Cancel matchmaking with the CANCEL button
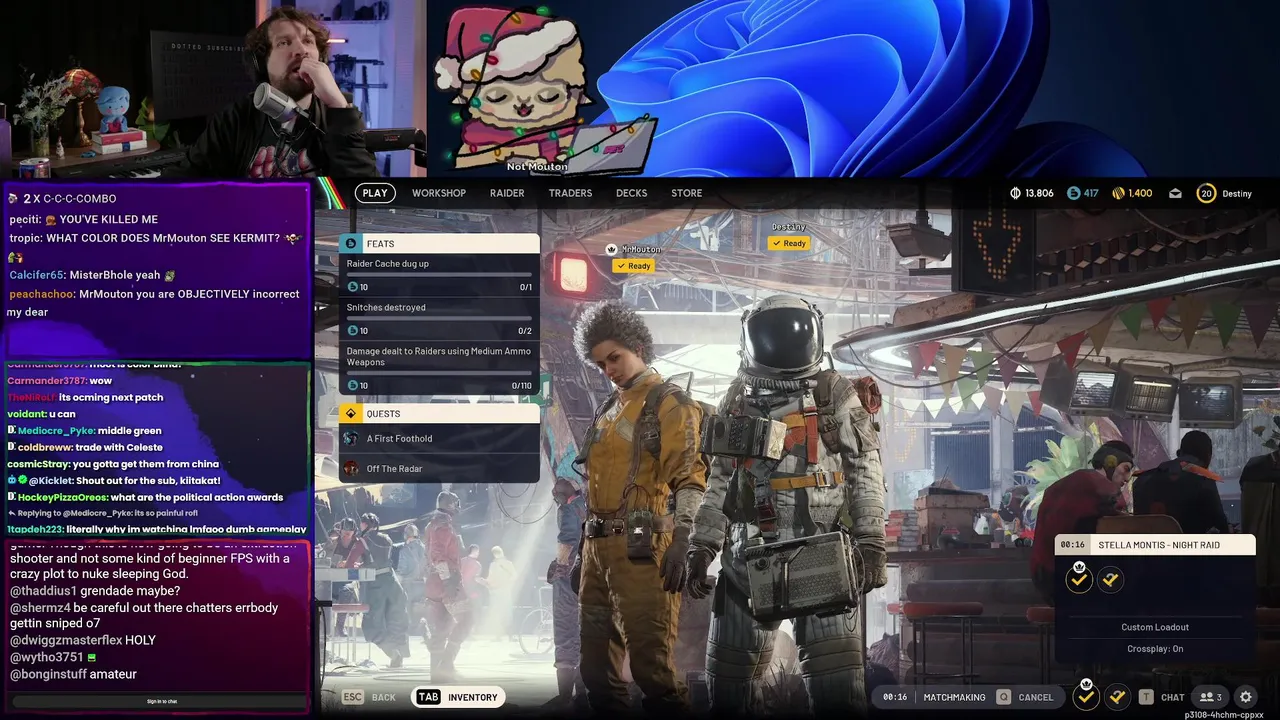1280x720 pixels. [x=1036, y=697]
